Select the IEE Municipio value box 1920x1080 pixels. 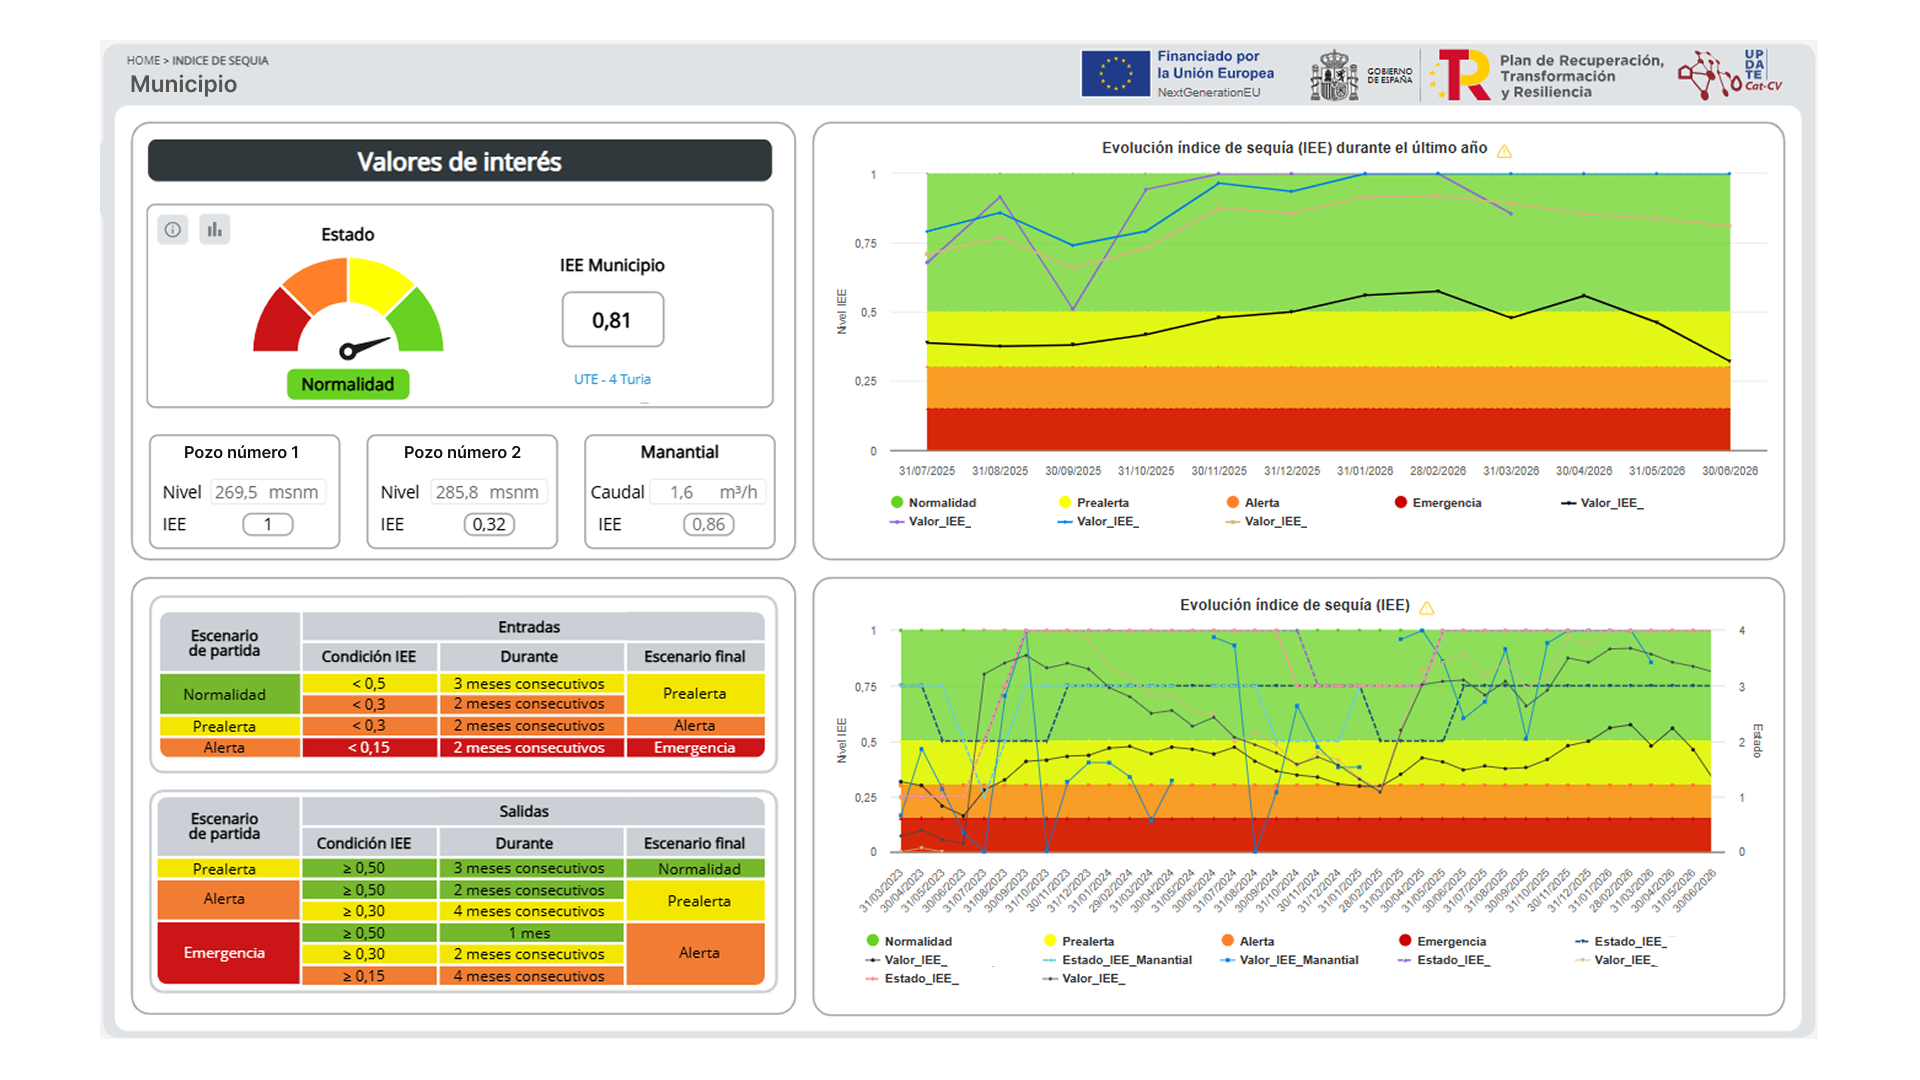point(613,320)
